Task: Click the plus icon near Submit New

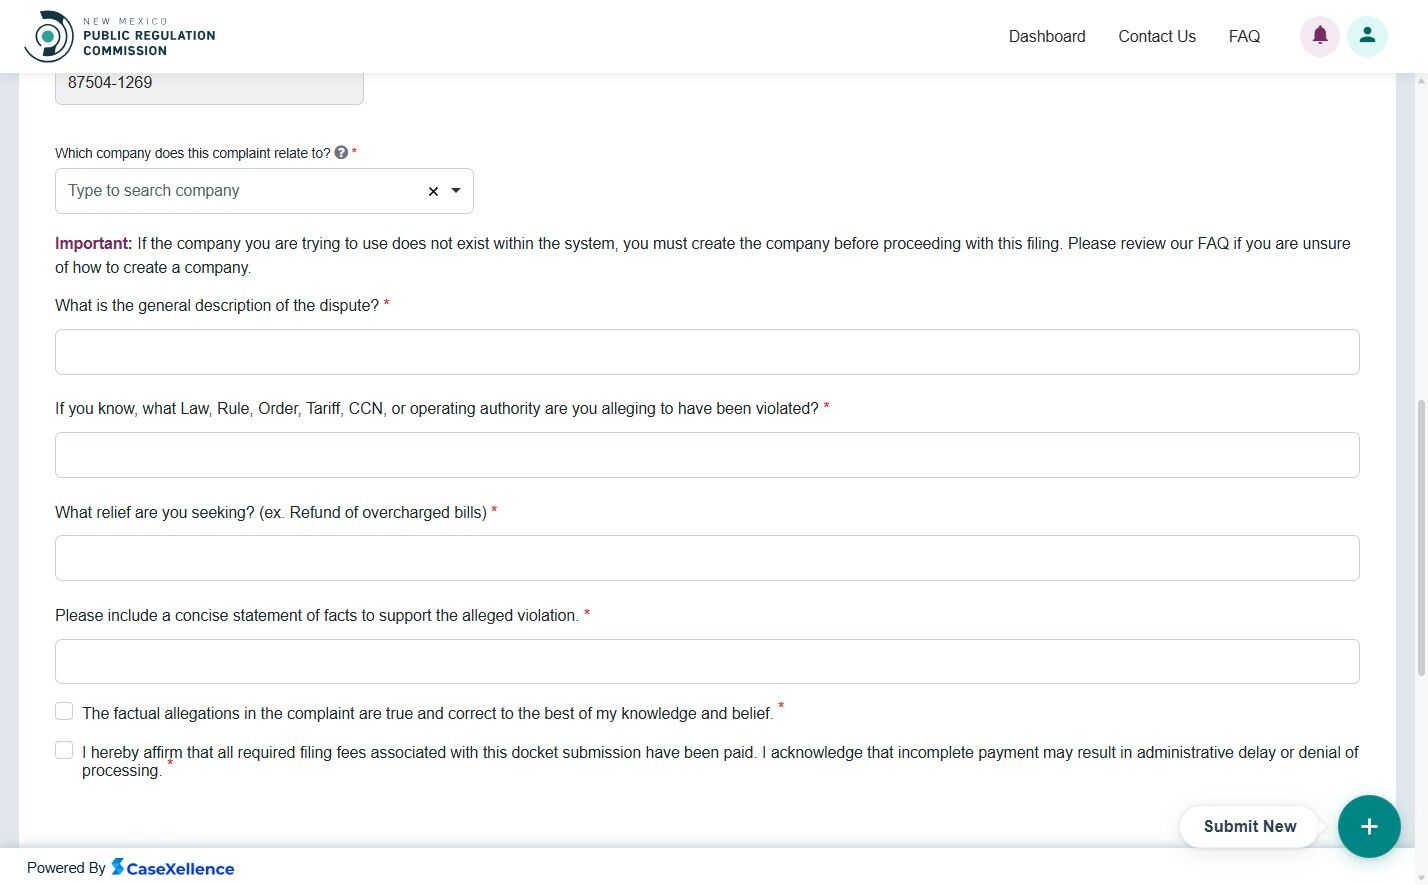Action: coord(1369,826)
